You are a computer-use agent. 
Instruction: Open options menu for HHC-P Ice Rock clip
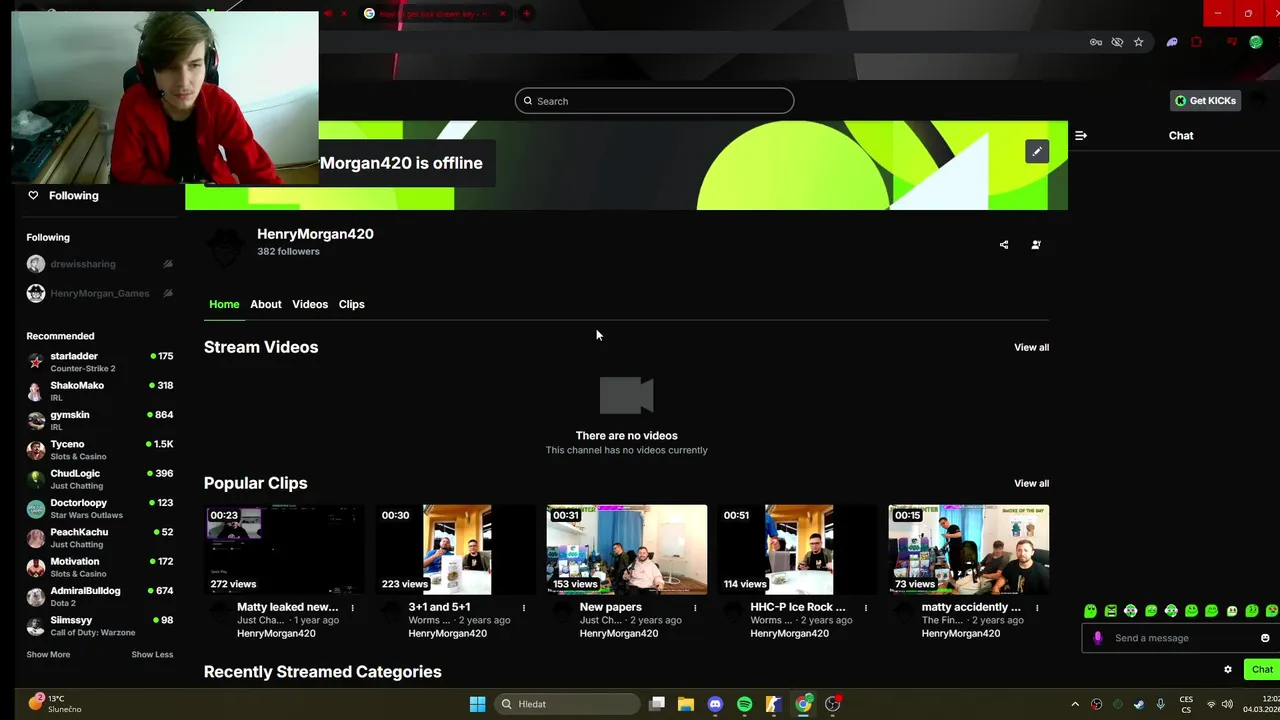(866, 608)
